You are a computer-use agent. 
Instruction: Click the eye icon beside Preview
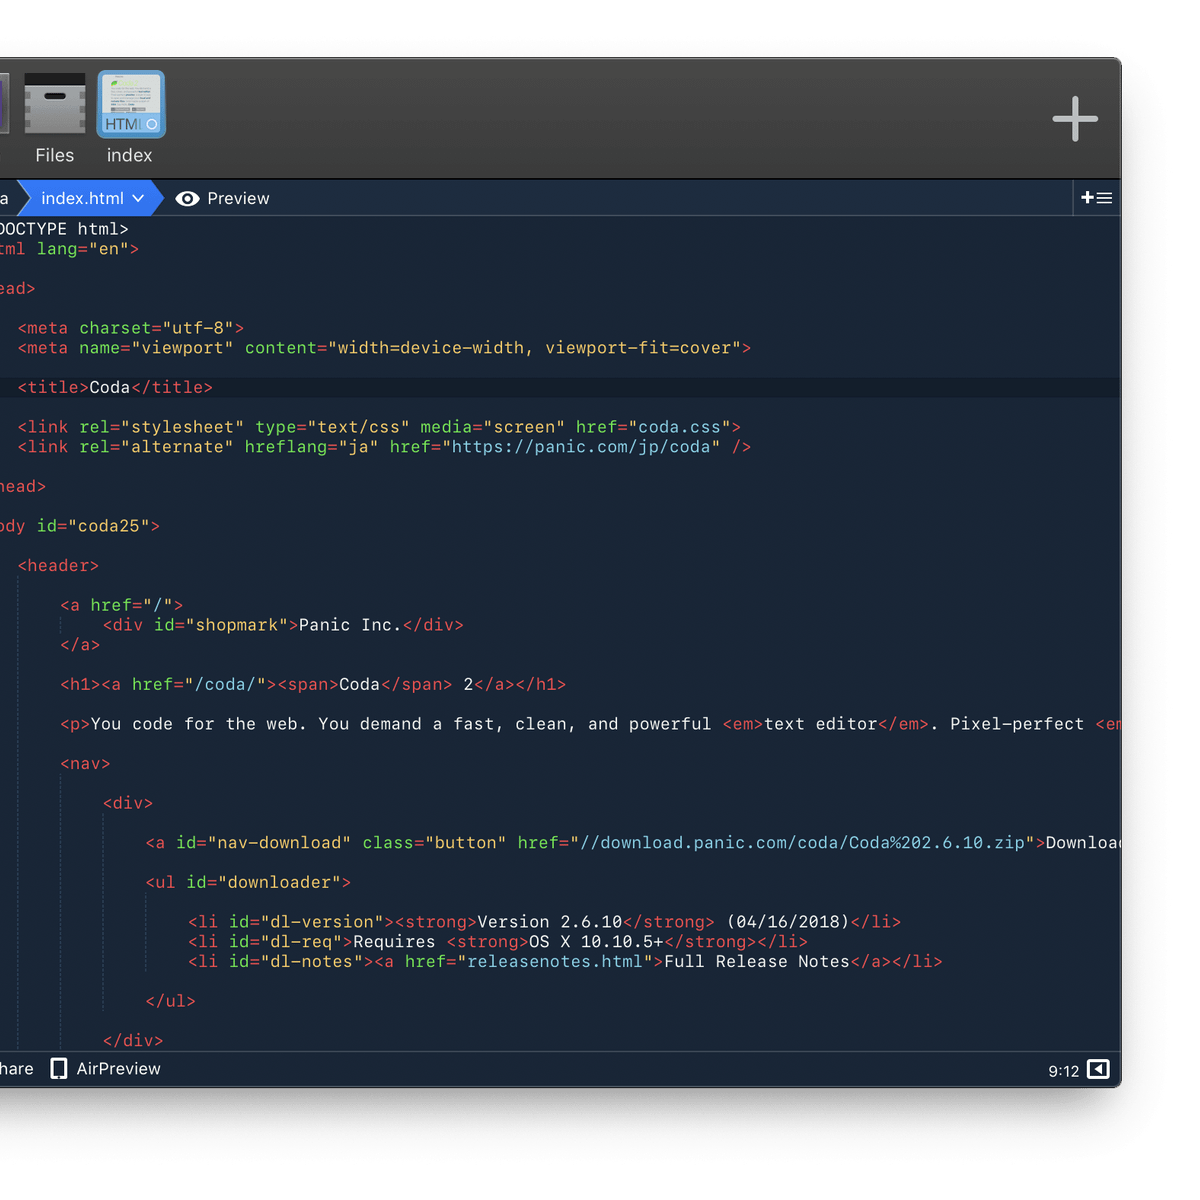click(187, 199)
